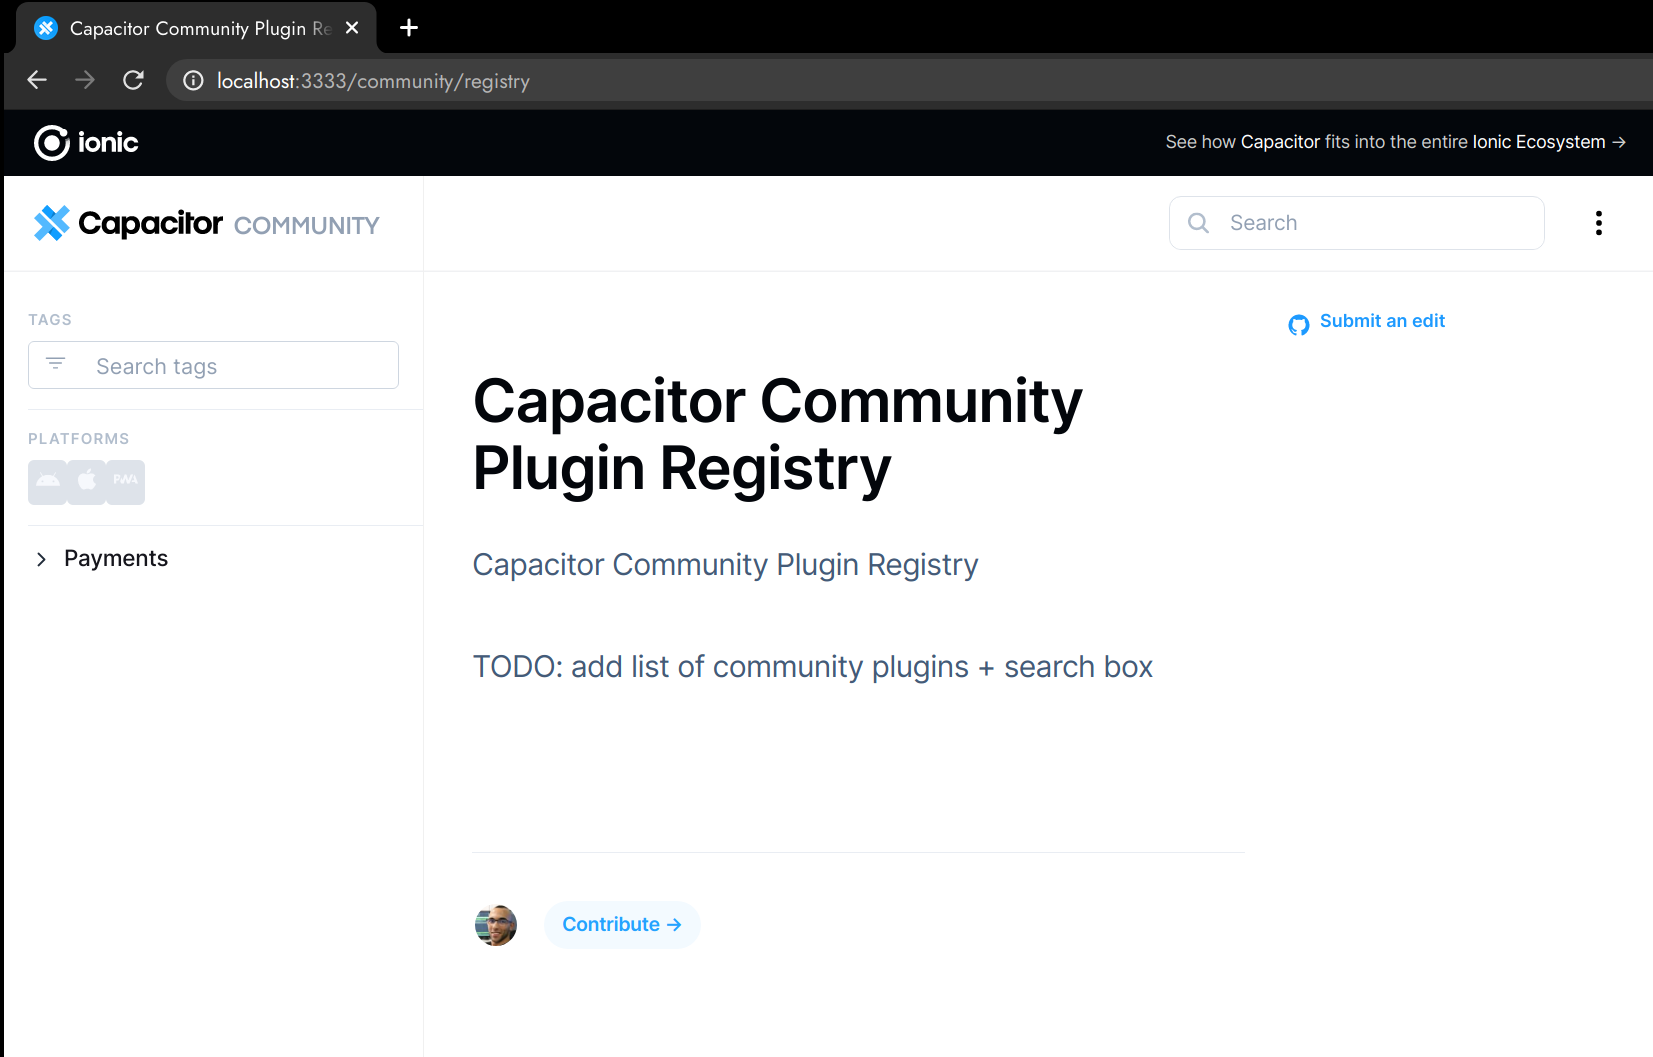Expand the Payments category

click(x=41, y=559)
